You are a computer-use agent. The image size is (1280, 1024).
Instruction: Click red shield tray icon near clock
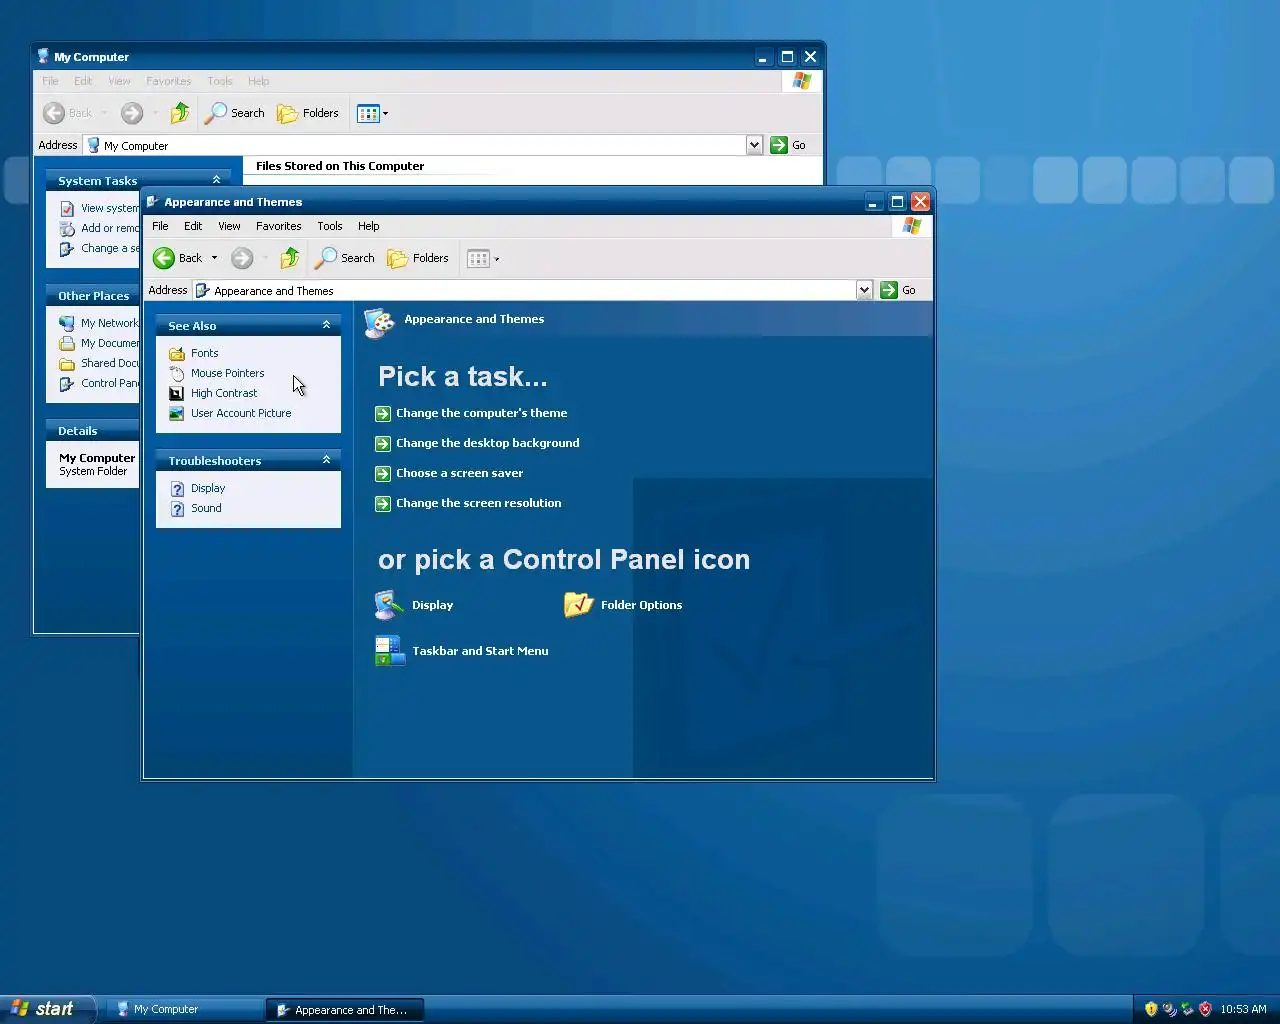[x=1205, y=1009]
